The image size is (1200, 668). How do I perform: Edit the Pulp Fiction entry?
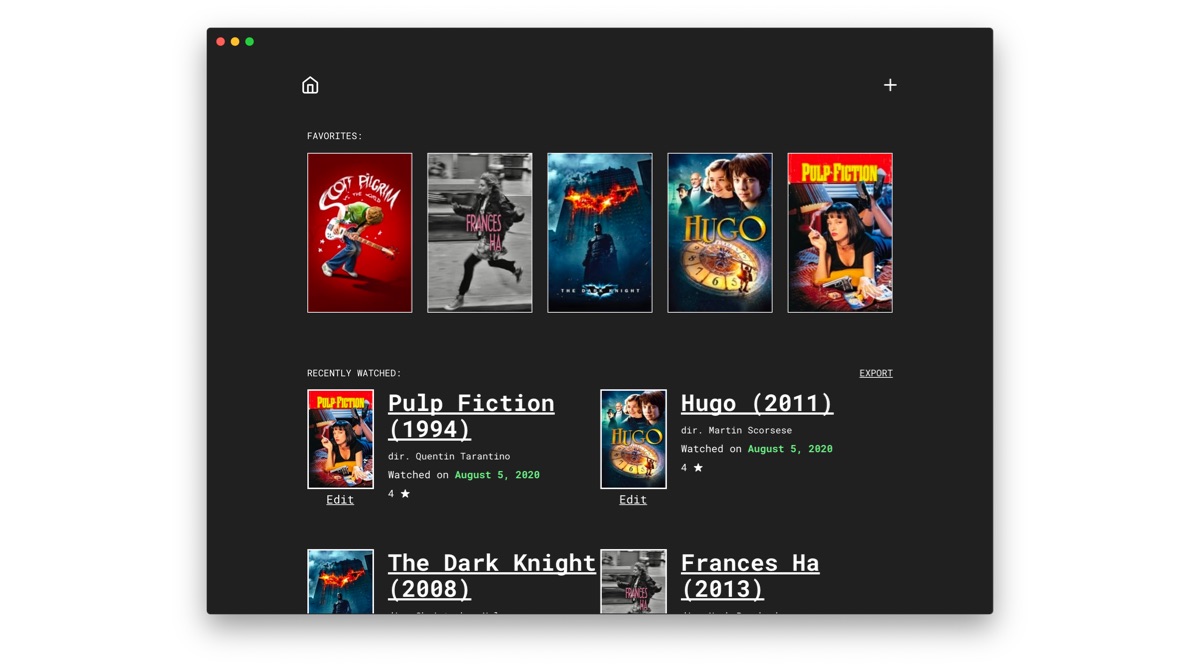340,500
